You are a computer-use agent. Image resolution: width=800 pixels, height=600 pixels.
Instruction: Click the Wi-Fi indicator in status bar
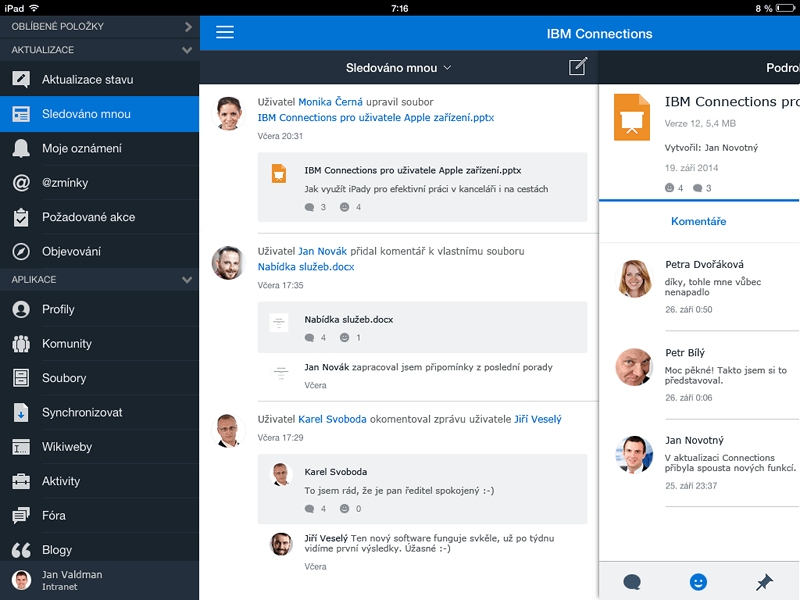click(x=35, y=8)
